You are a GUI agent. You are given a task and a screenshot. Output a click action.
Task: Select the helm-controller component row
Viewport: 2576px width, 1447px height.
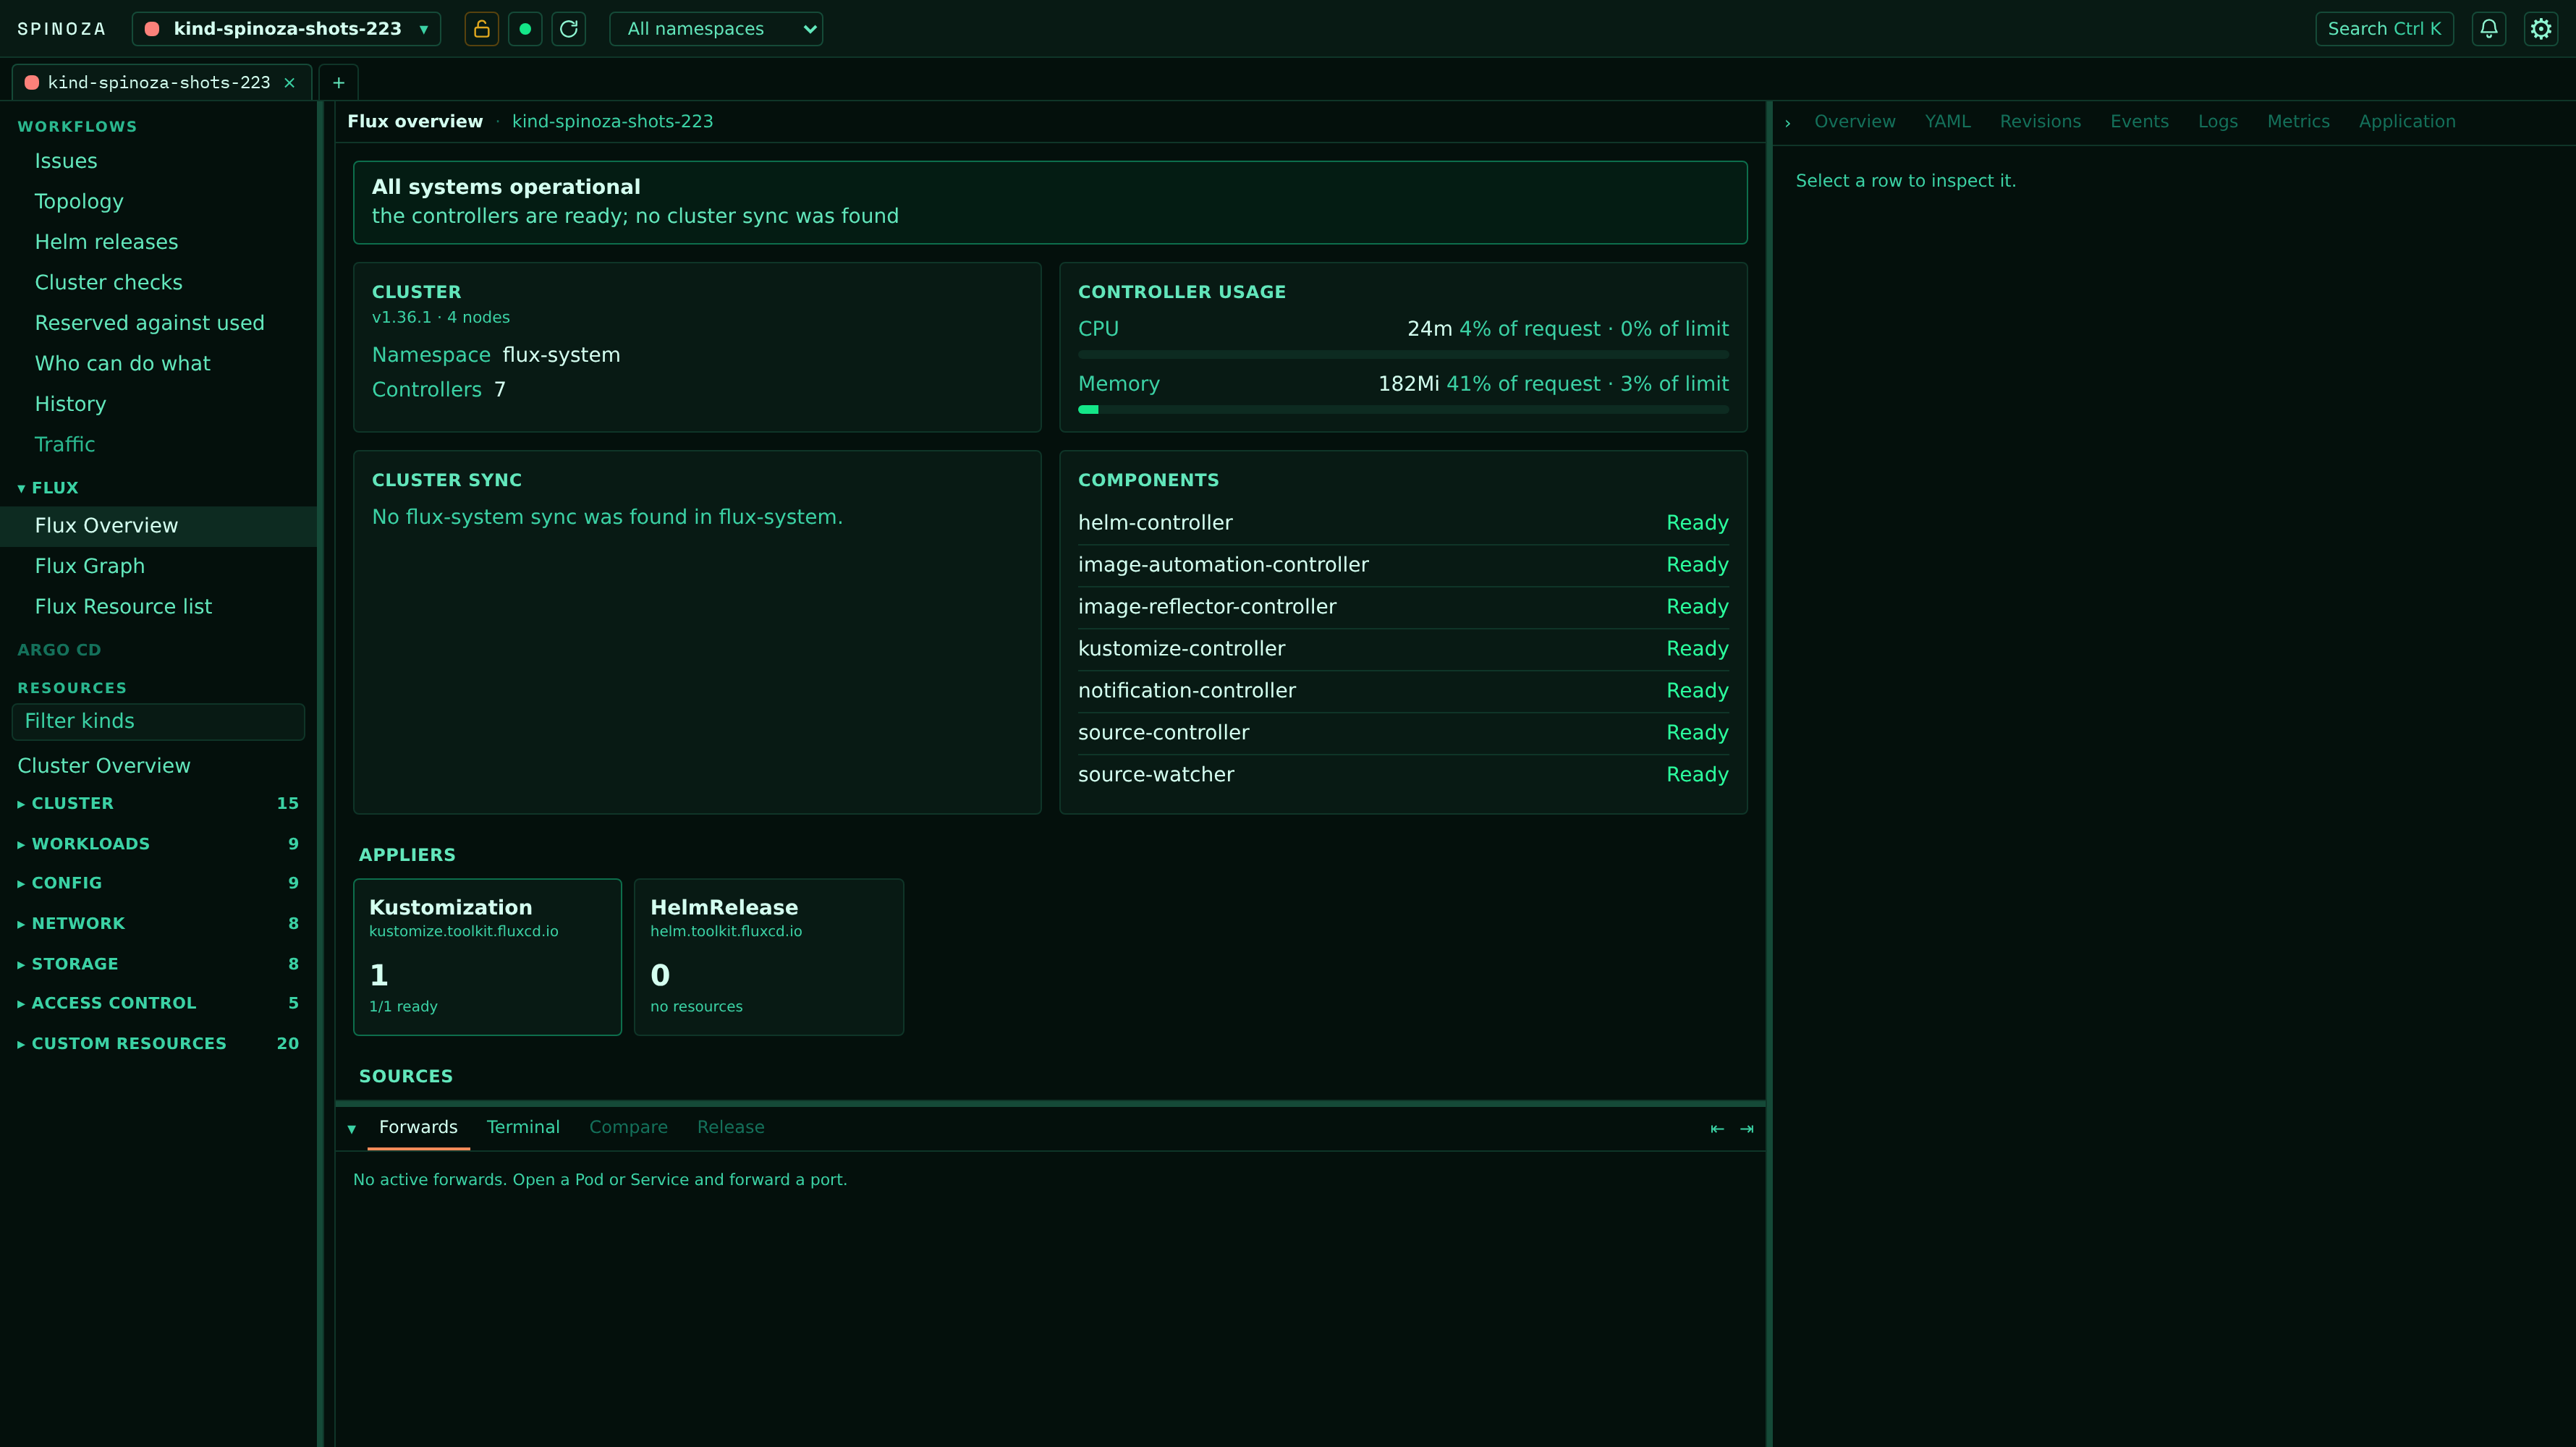1403,523
